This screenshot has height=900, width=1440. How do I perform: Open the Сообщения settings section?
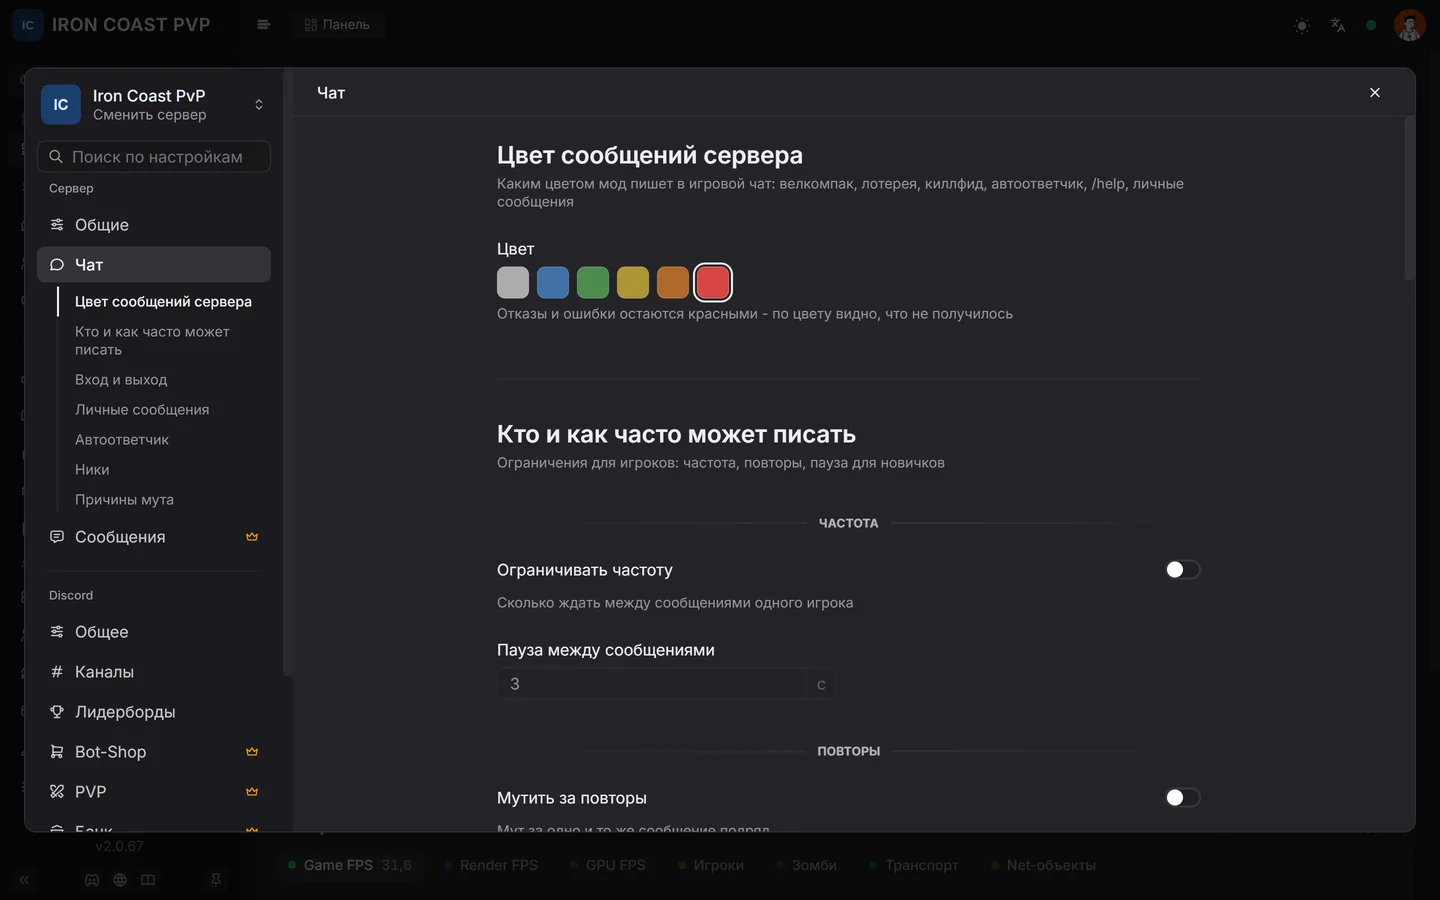[154, 537]
